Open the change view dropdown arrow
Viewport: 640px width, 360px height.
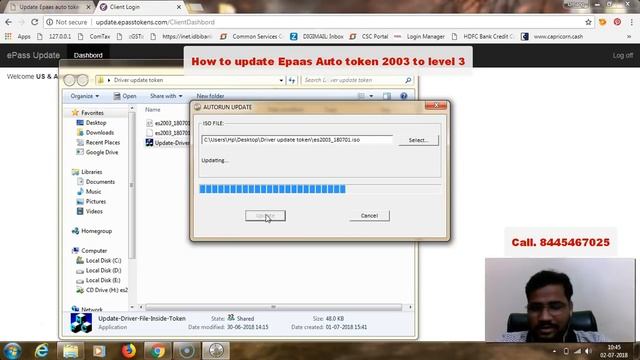[x=371, y=96]
